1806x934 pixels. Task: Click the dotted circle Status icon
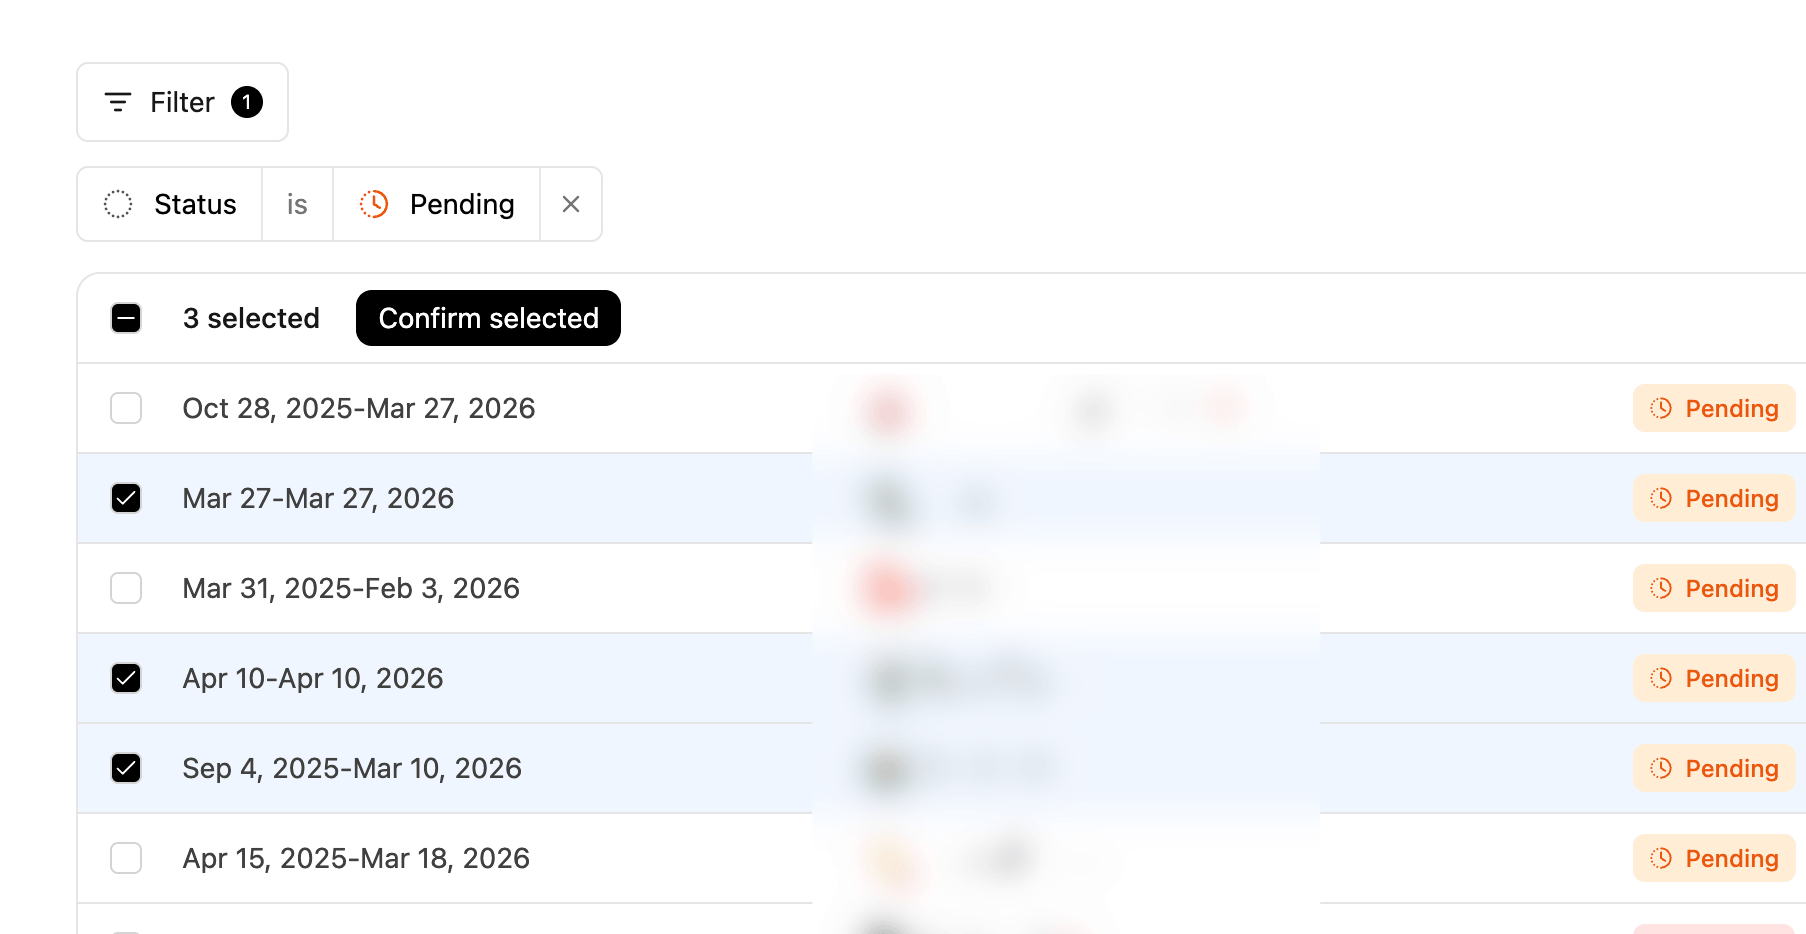pyautogui.click(x=118, y=204)
